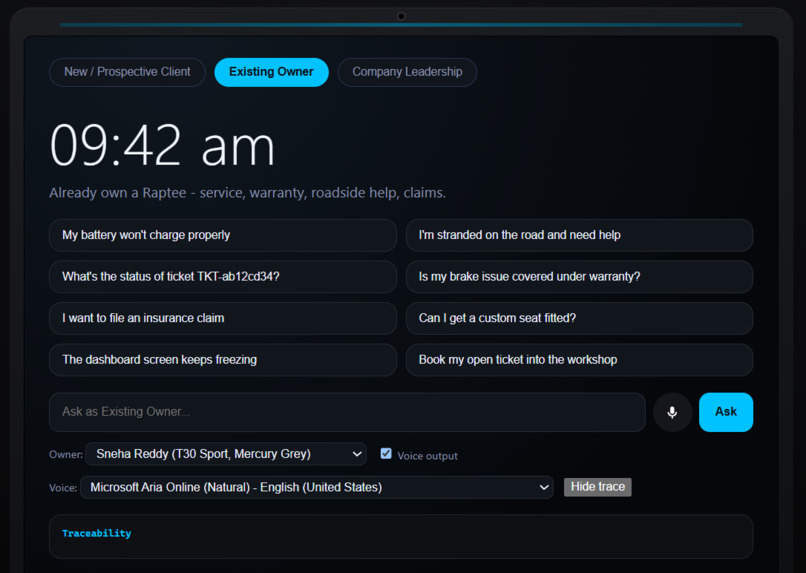This screenshot has width=806, height=573.
Task: Choose "Book my open ticket into the workshop"
Action: (579, 360)
